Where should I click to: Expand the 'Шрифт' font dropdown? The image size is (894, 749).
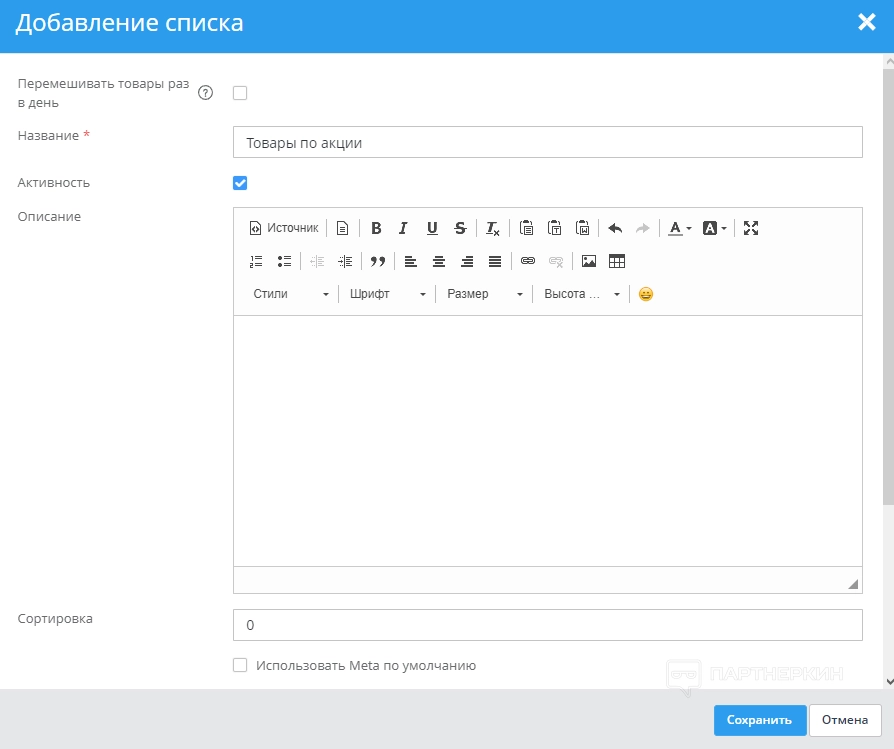[x=387, y=294]
